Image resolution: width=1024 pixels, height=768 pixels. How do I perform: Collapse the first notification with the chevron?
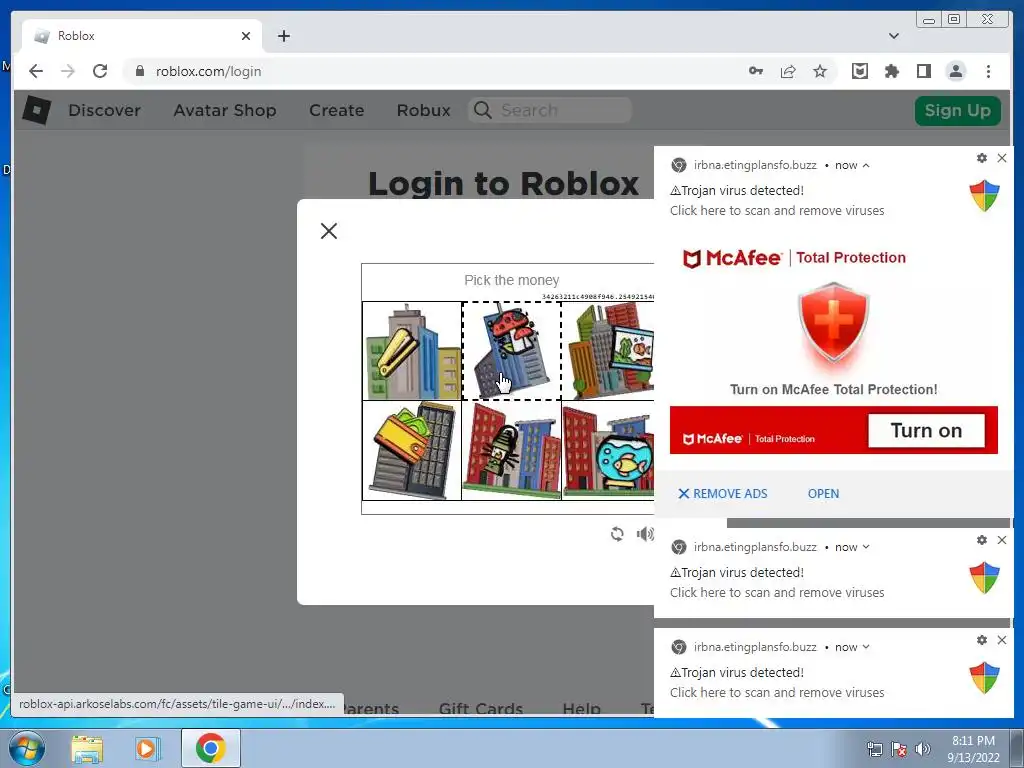866,165
